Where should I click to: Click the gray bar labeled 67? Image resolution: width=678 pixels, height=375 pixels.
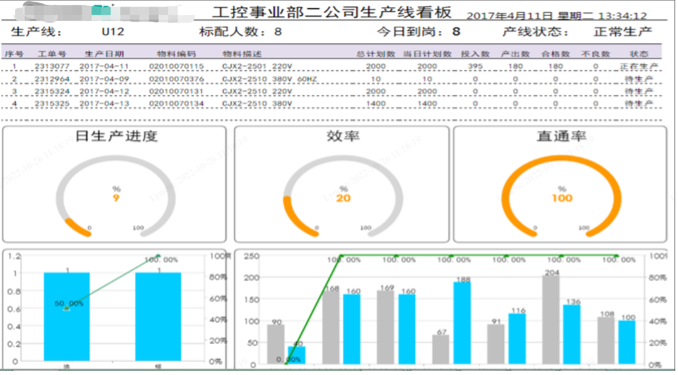tap(441, 349)
